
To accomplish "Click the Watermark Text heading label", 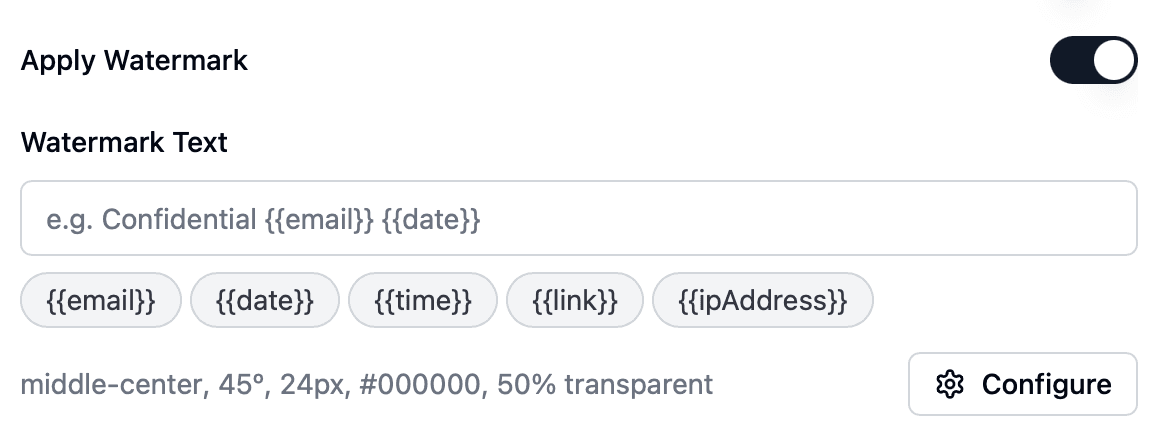I will tap(124, 142).
